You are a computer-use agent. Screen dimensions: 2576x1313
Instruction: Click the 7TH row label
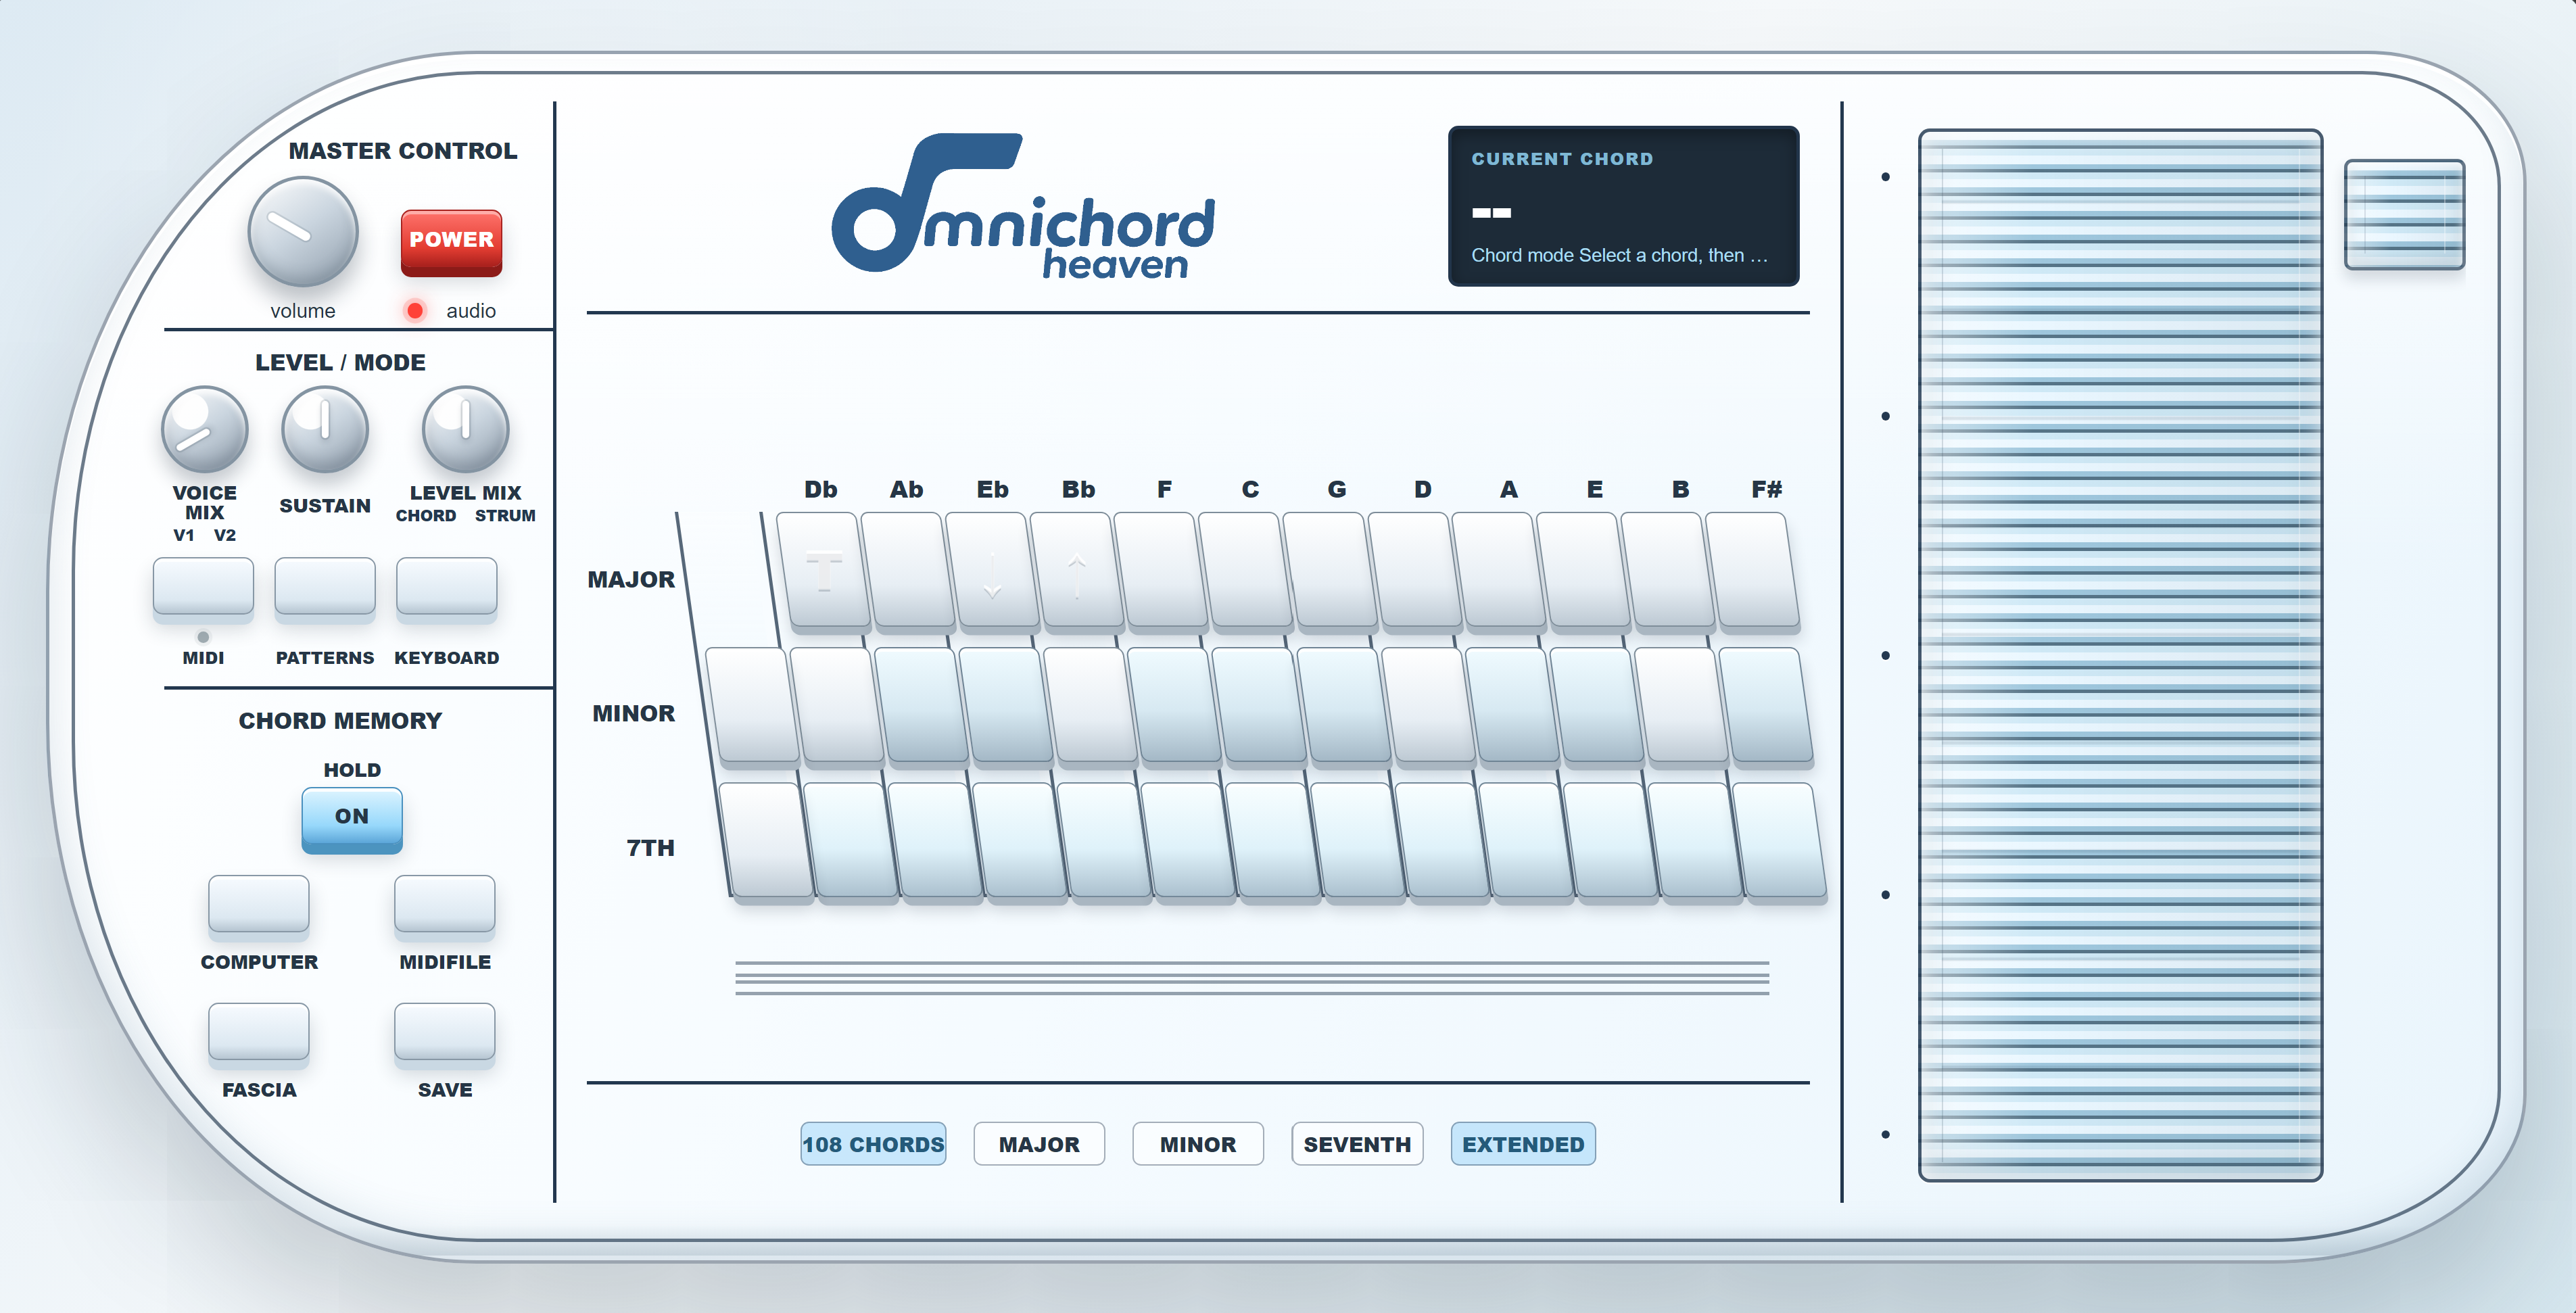(650, 848)
